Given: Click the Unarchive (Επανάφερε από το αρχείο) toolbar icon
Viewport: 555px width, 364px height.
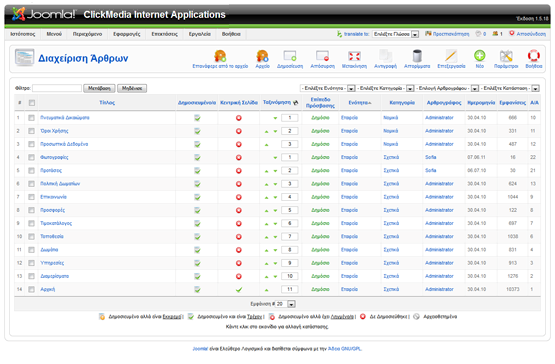Looking at the screenshot, I should 220,56.
